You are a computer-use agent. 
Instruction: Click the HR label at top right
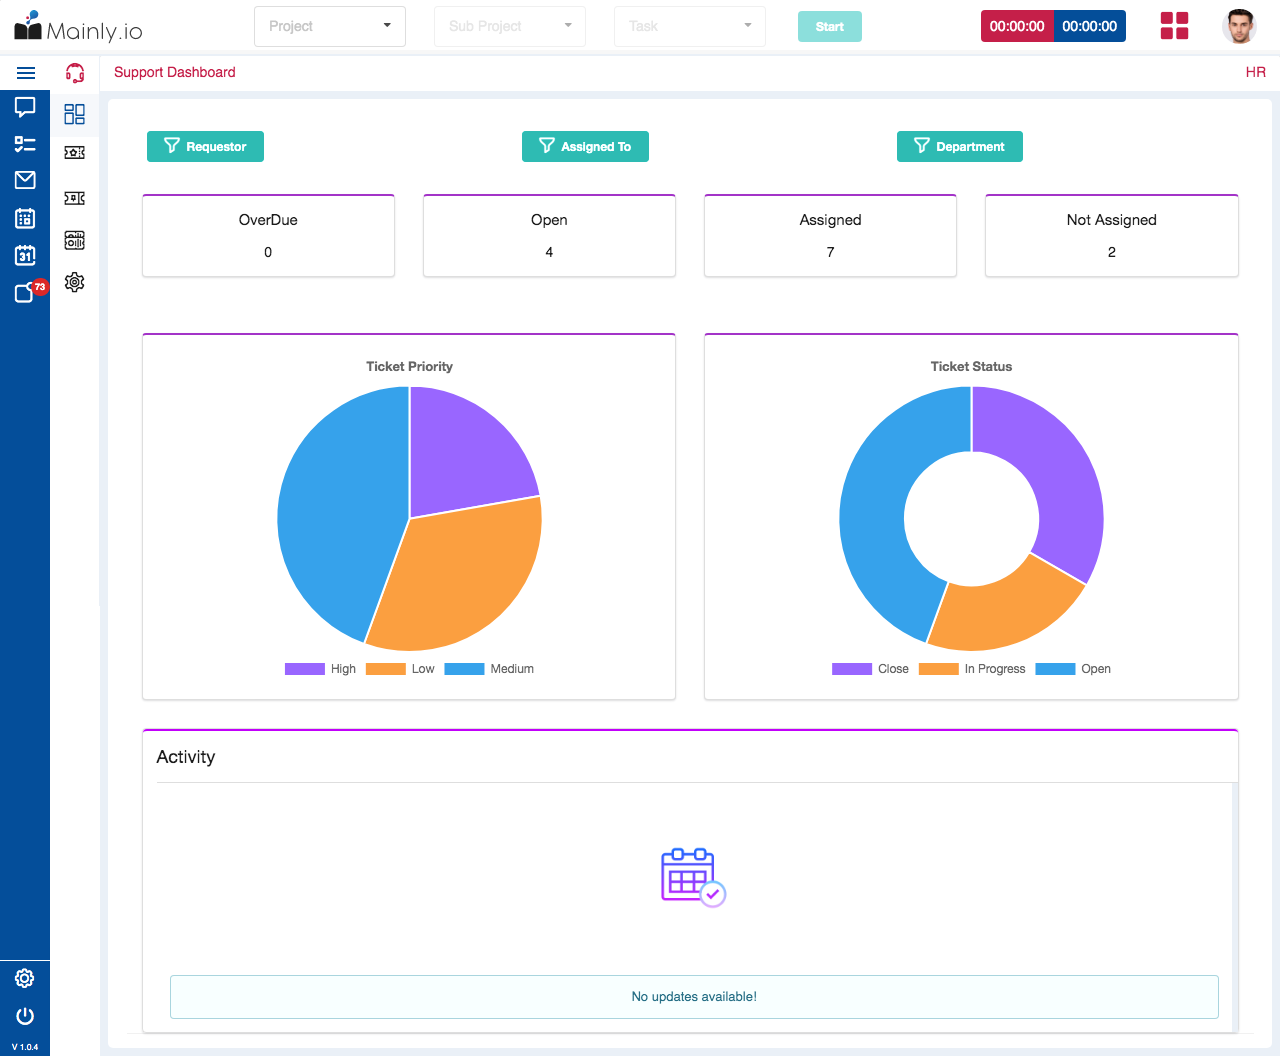click(1256, 72)
